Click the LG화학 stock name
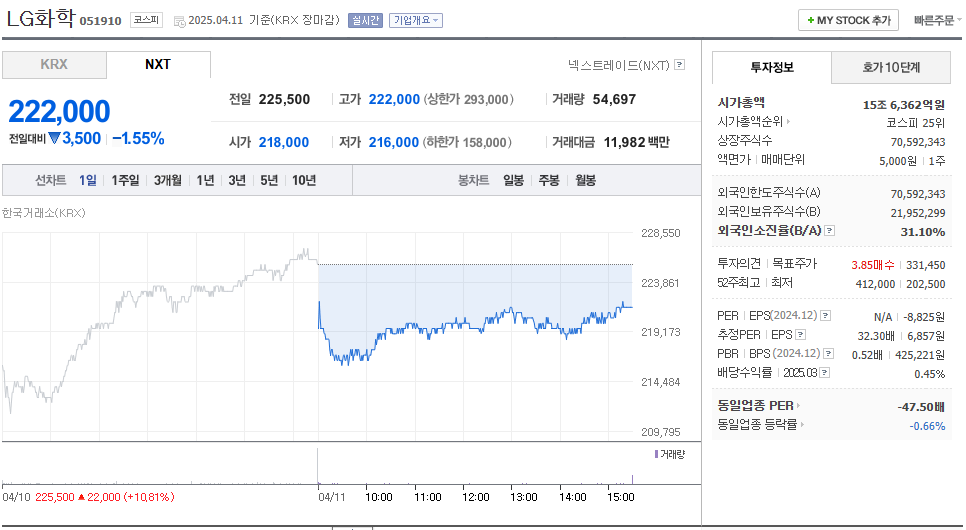The width and height of the screenshot is (966, 530). [x=41, y=18]
